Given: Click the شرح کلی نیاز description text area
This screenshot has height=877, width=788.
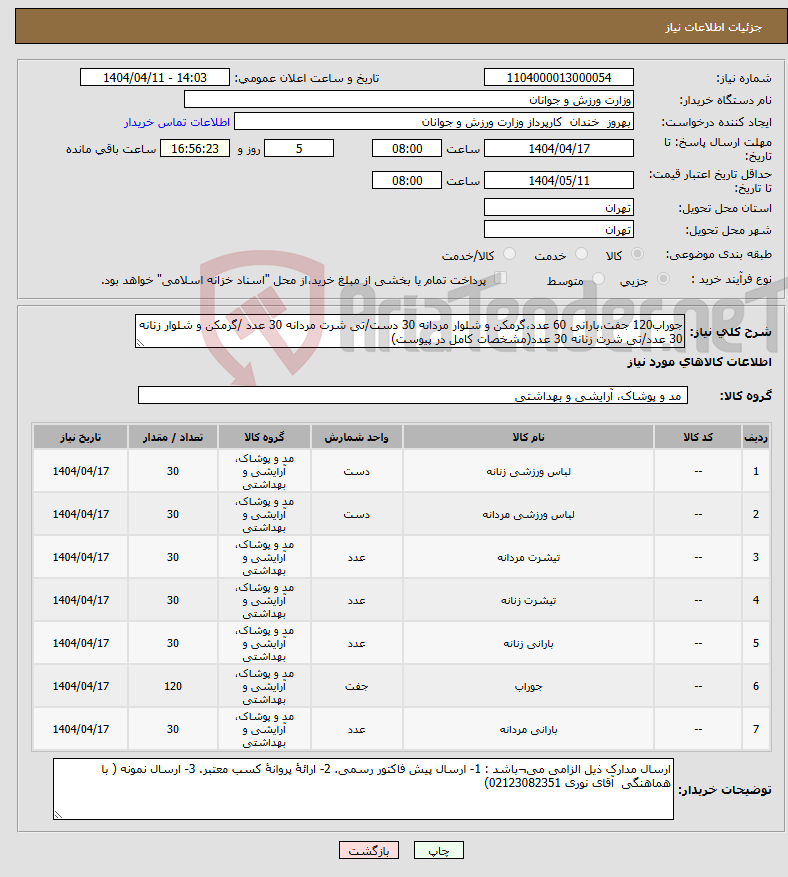Looking at the screenshot, I should [x=410, y=331].
